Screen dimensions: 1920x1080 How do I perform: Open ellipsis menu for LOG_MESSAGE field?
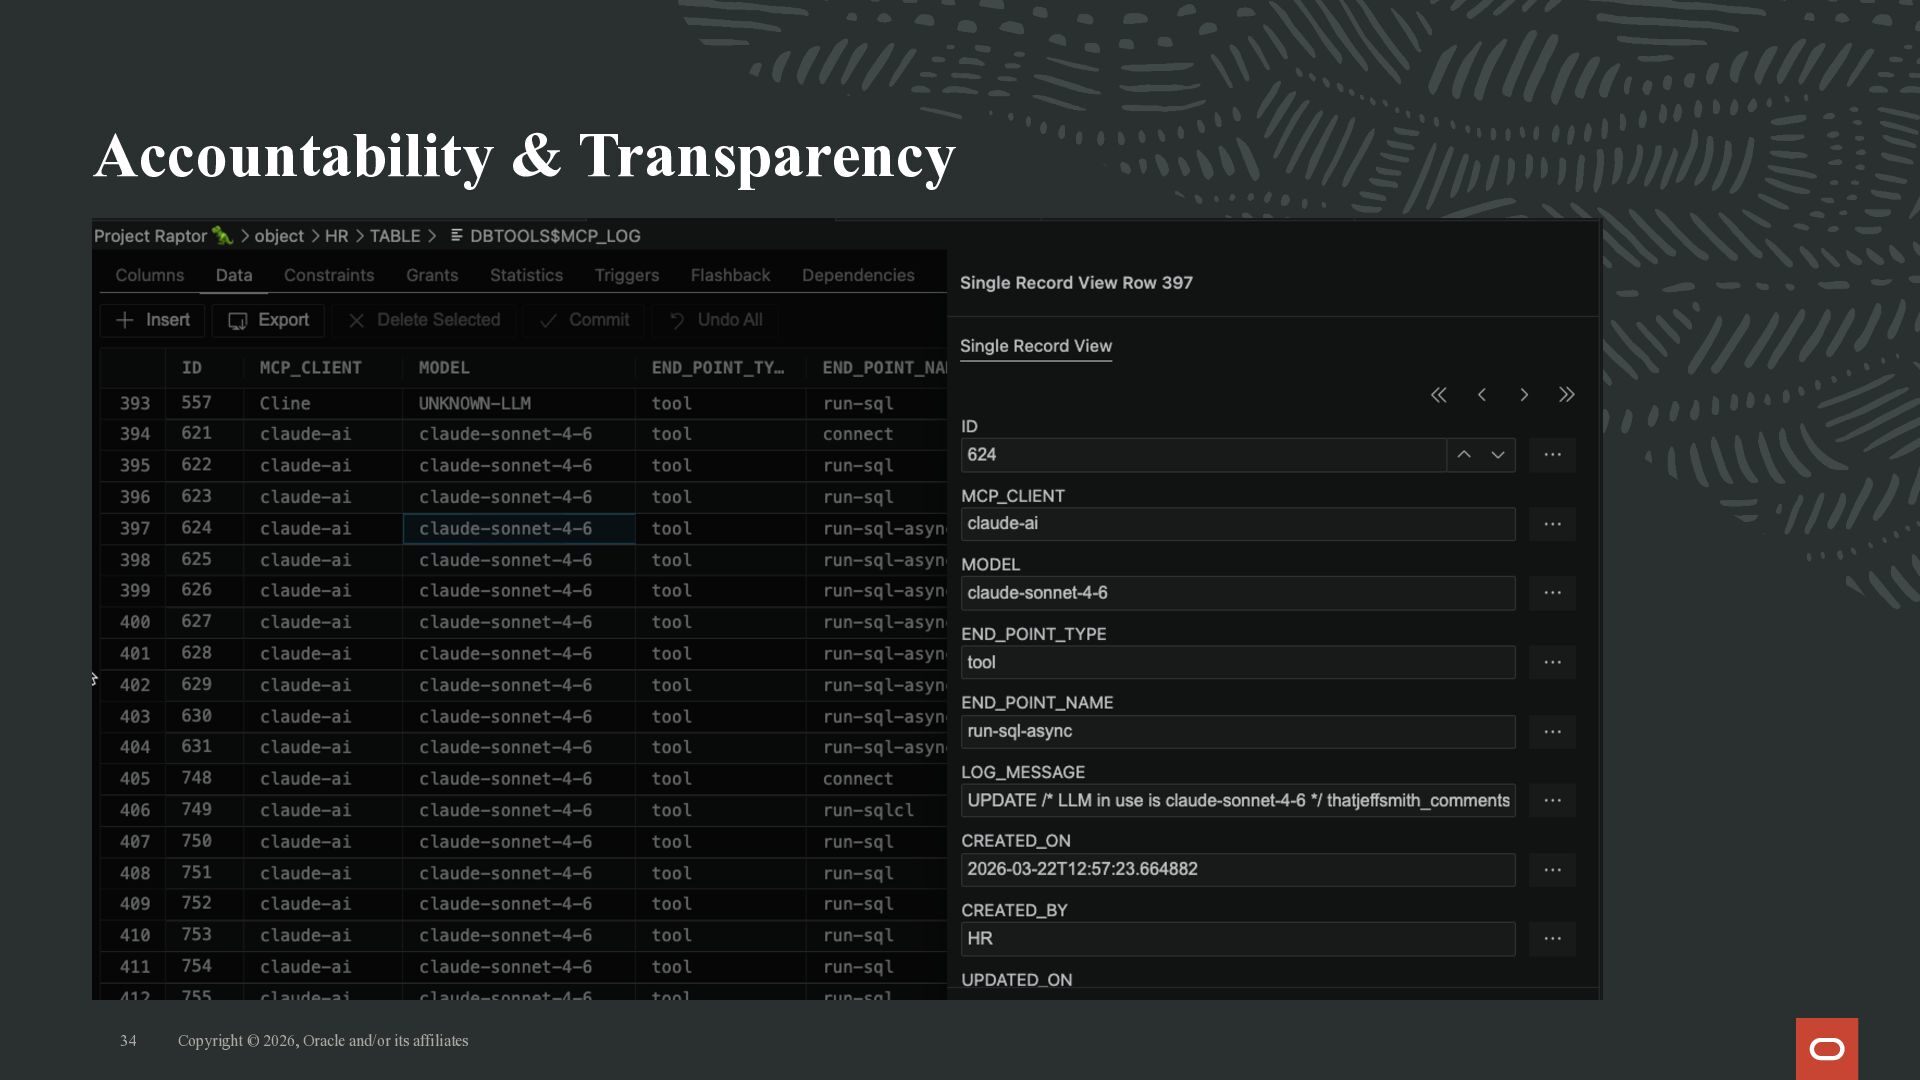point(1552,801)
